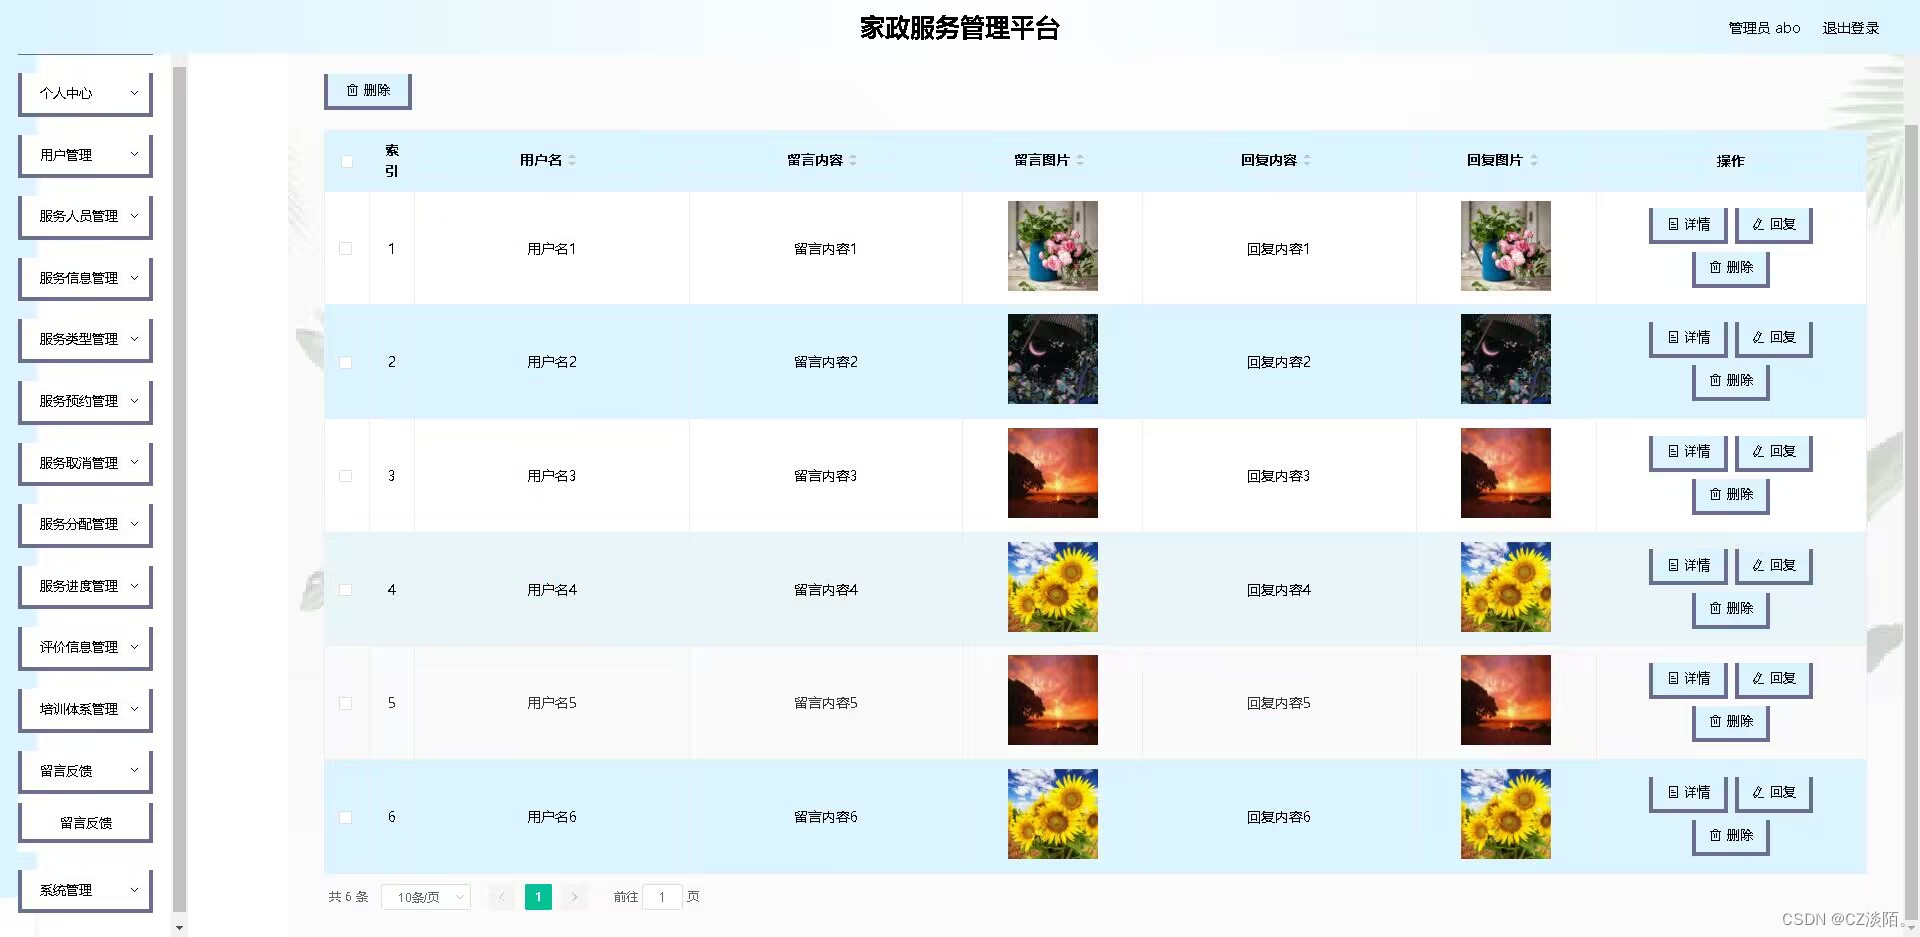Go to next page arrow
The width and height of the screenshot is (1920, 937).
[x=574, y=897]
